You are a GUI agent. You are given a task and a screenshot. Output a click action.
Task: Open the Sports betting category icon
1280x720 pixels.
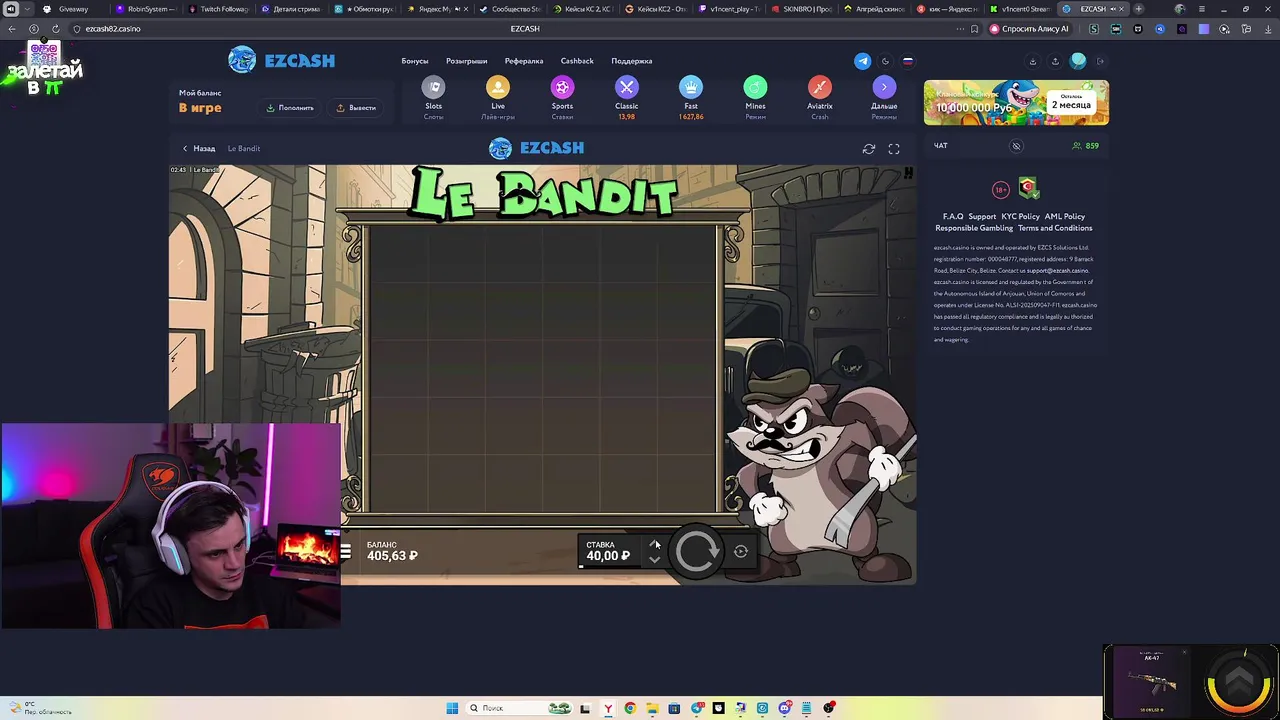[562, 88]
